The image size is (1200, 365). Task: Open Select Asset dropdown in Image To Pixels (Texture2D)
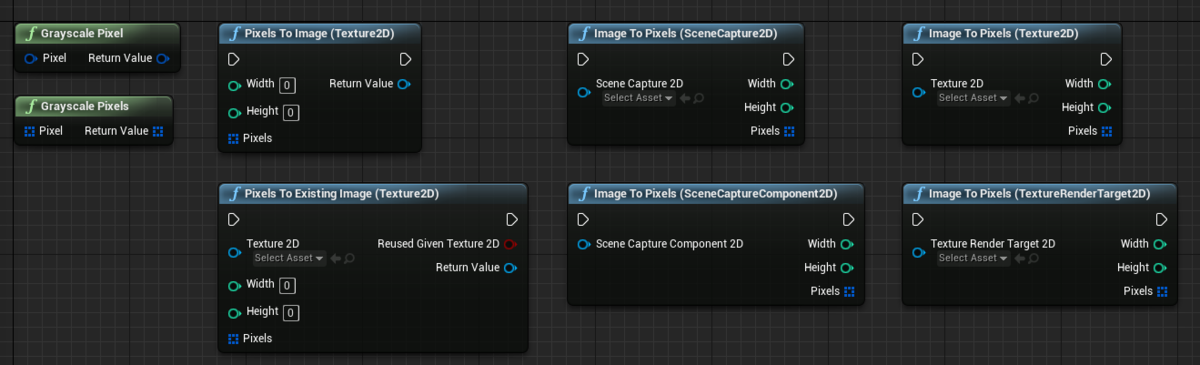pyautogui.click(x=973, y=98)
